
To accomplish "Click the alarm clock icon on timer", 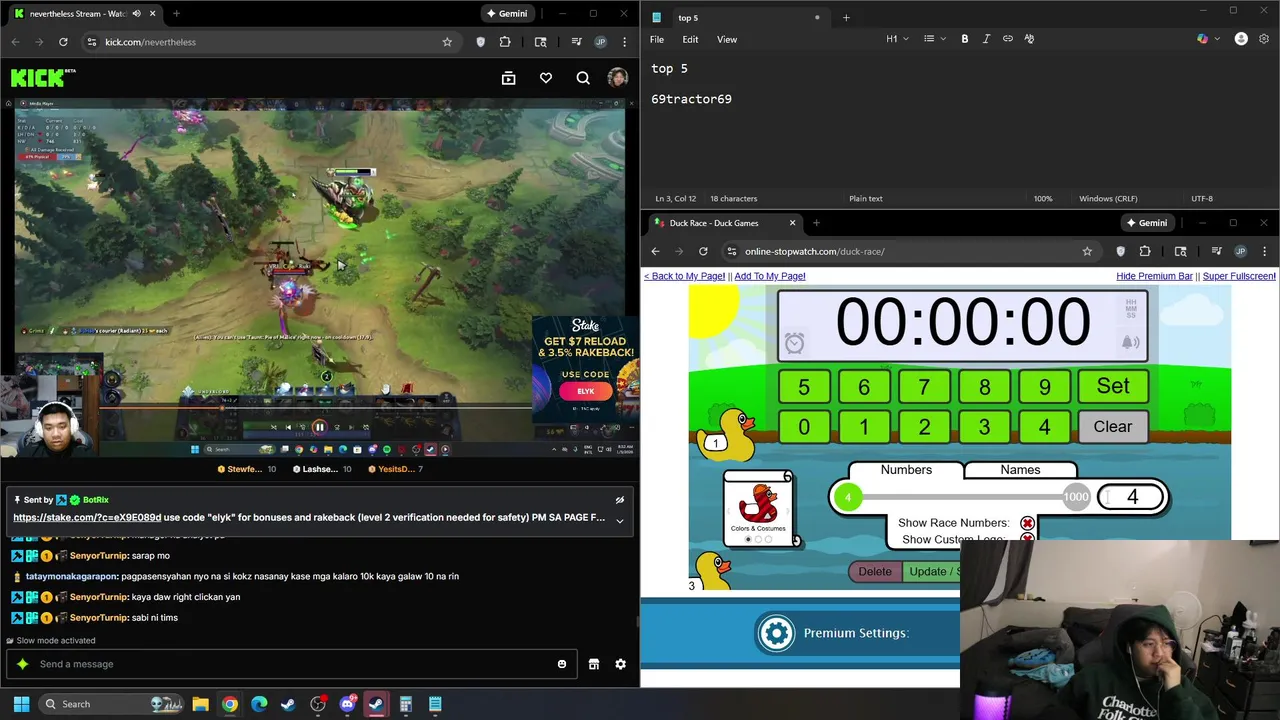I will click(794, 343).
